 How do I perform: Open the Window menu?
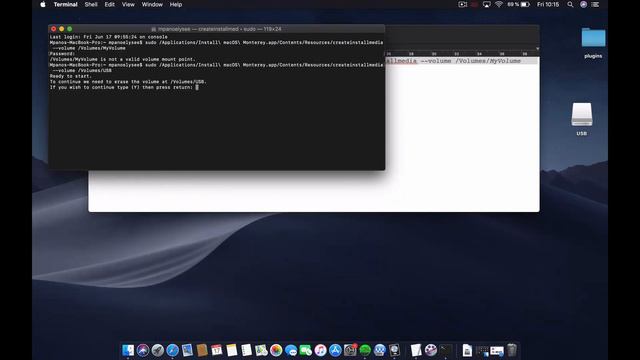coord(152,4)
